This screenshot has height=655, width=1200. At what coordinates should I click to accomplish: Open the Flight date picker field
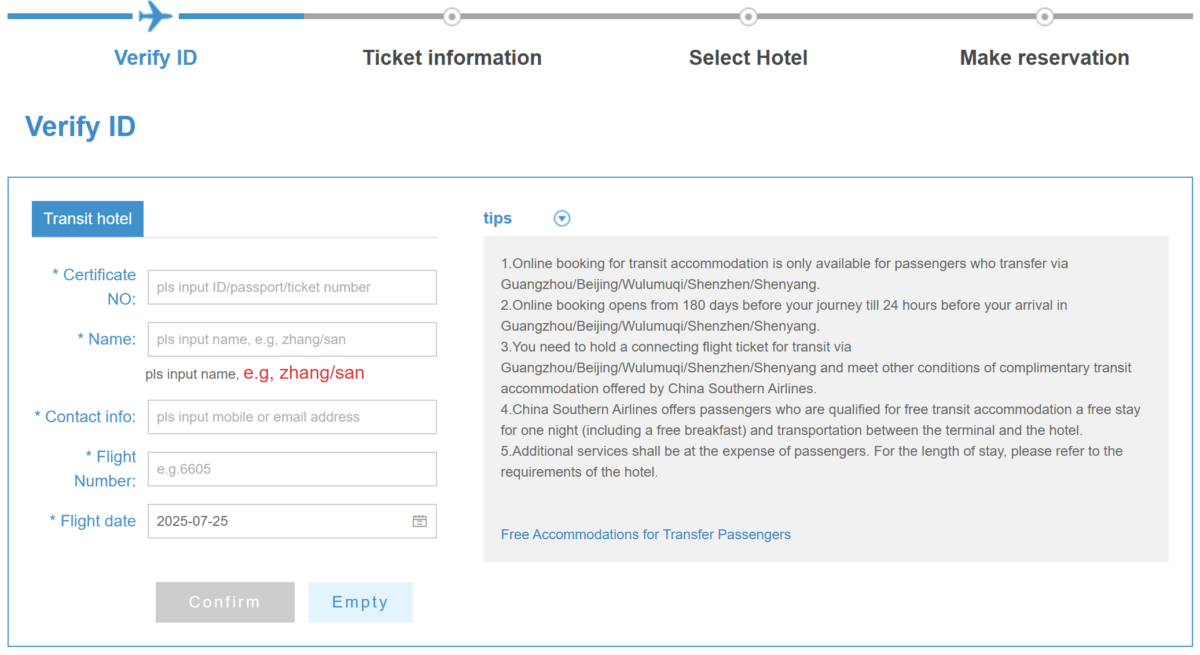click(292, 521)
